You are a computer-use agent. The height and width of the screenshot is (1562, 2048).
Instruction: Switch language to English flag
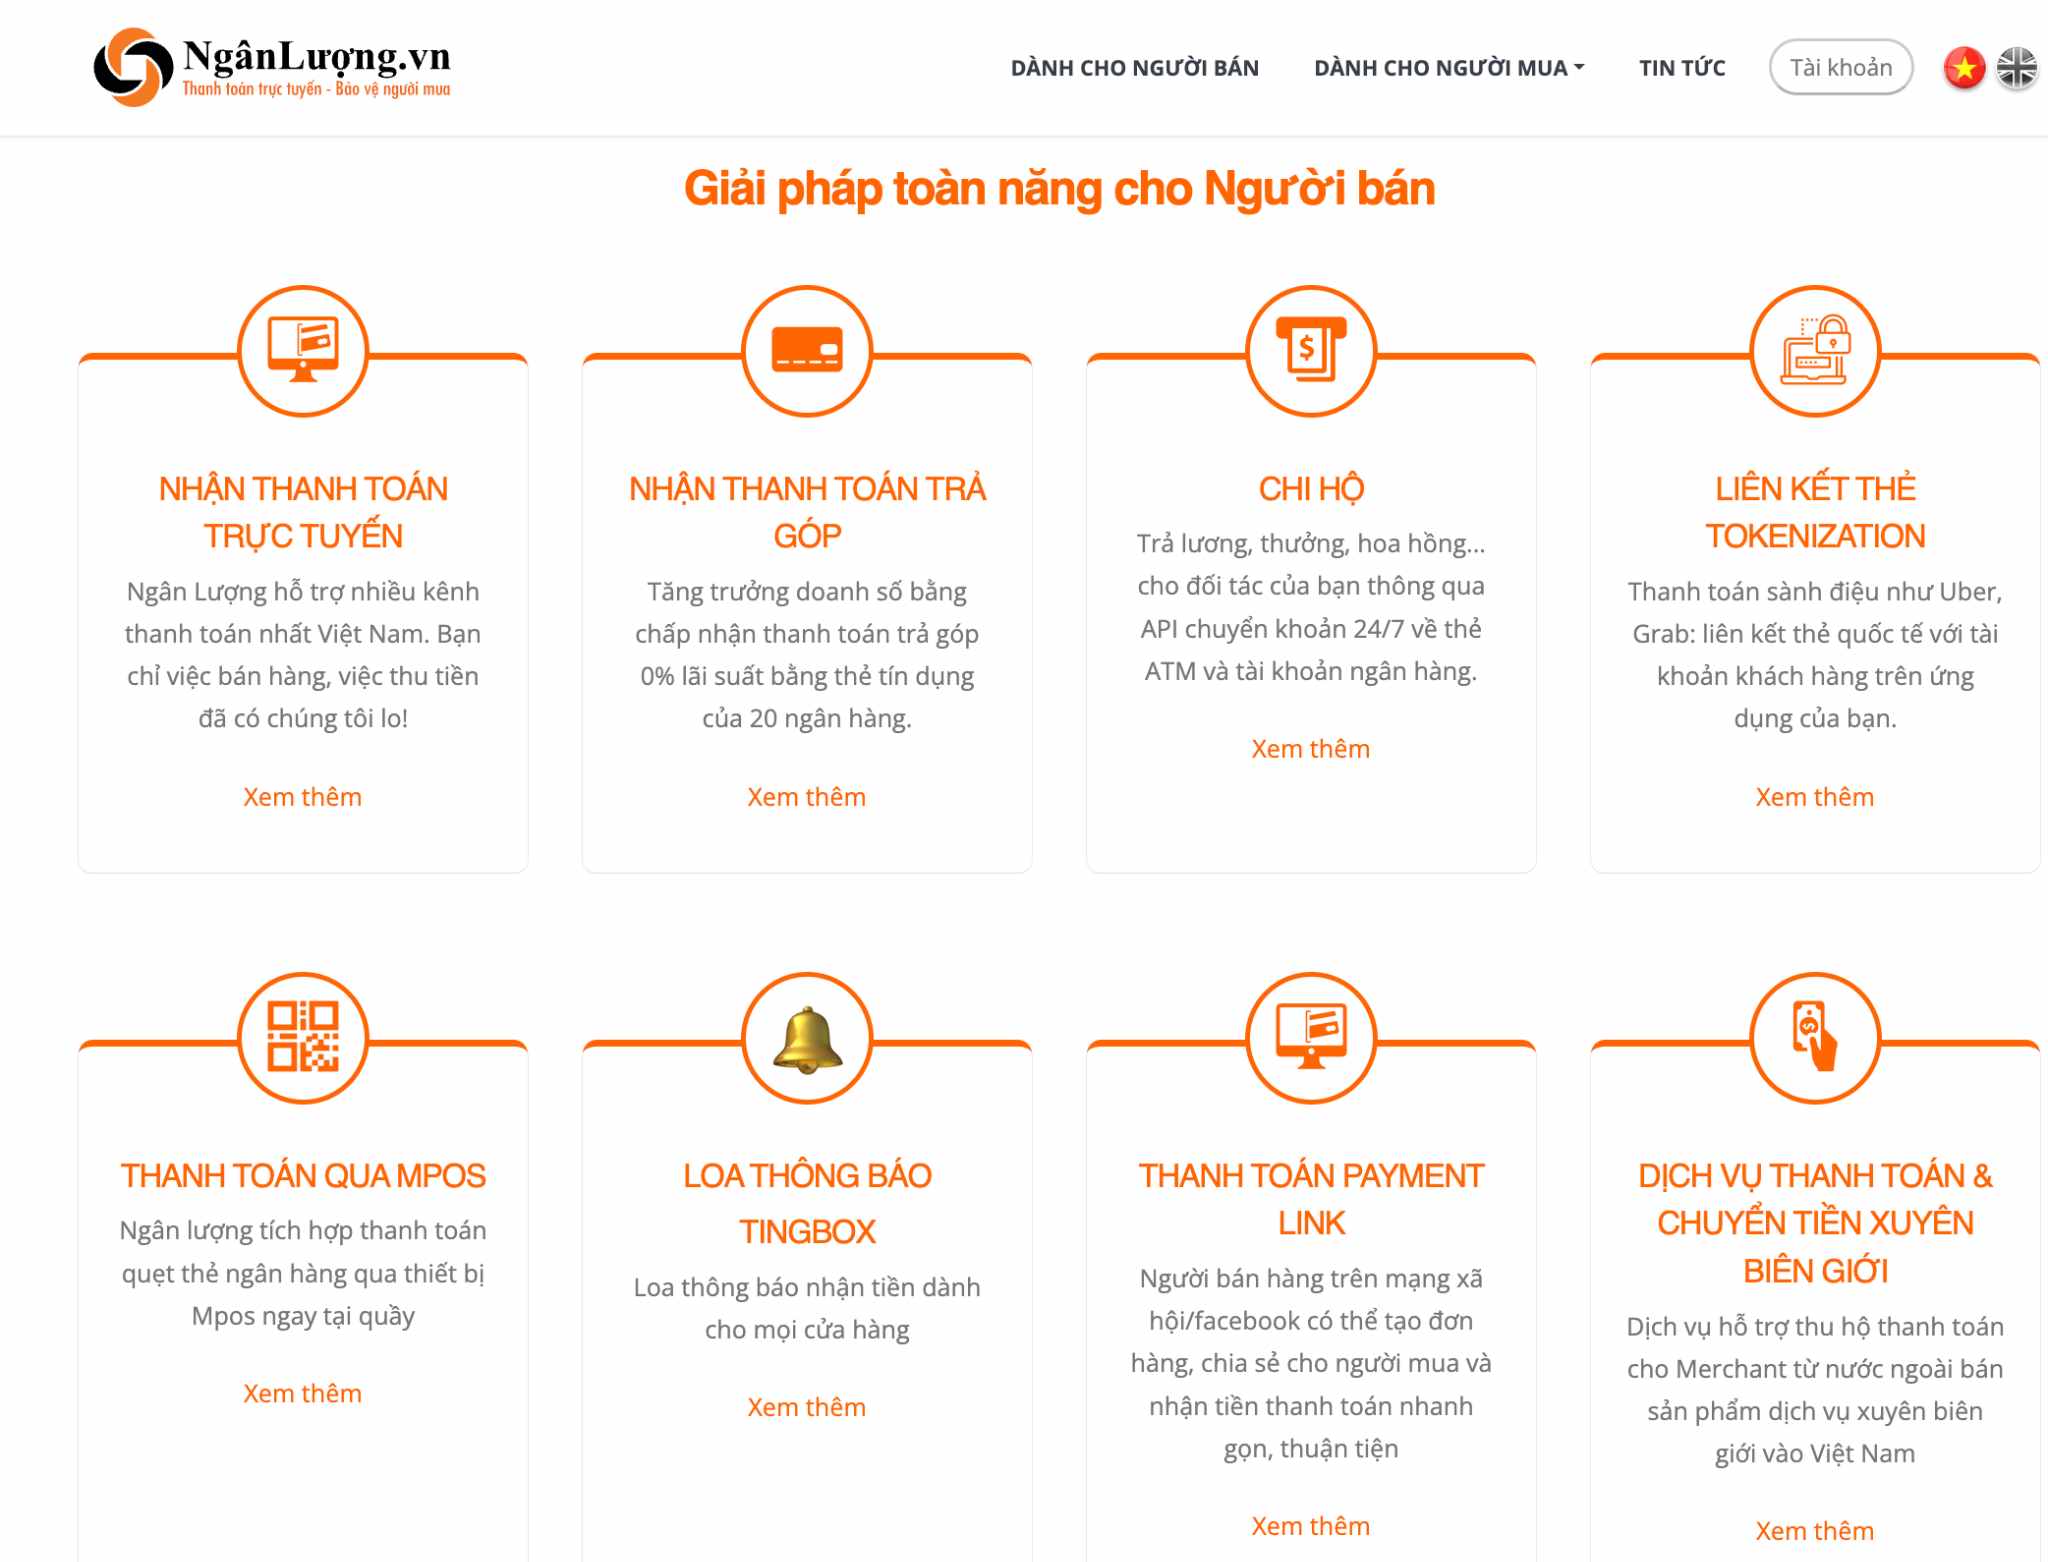coord(2016,68)
